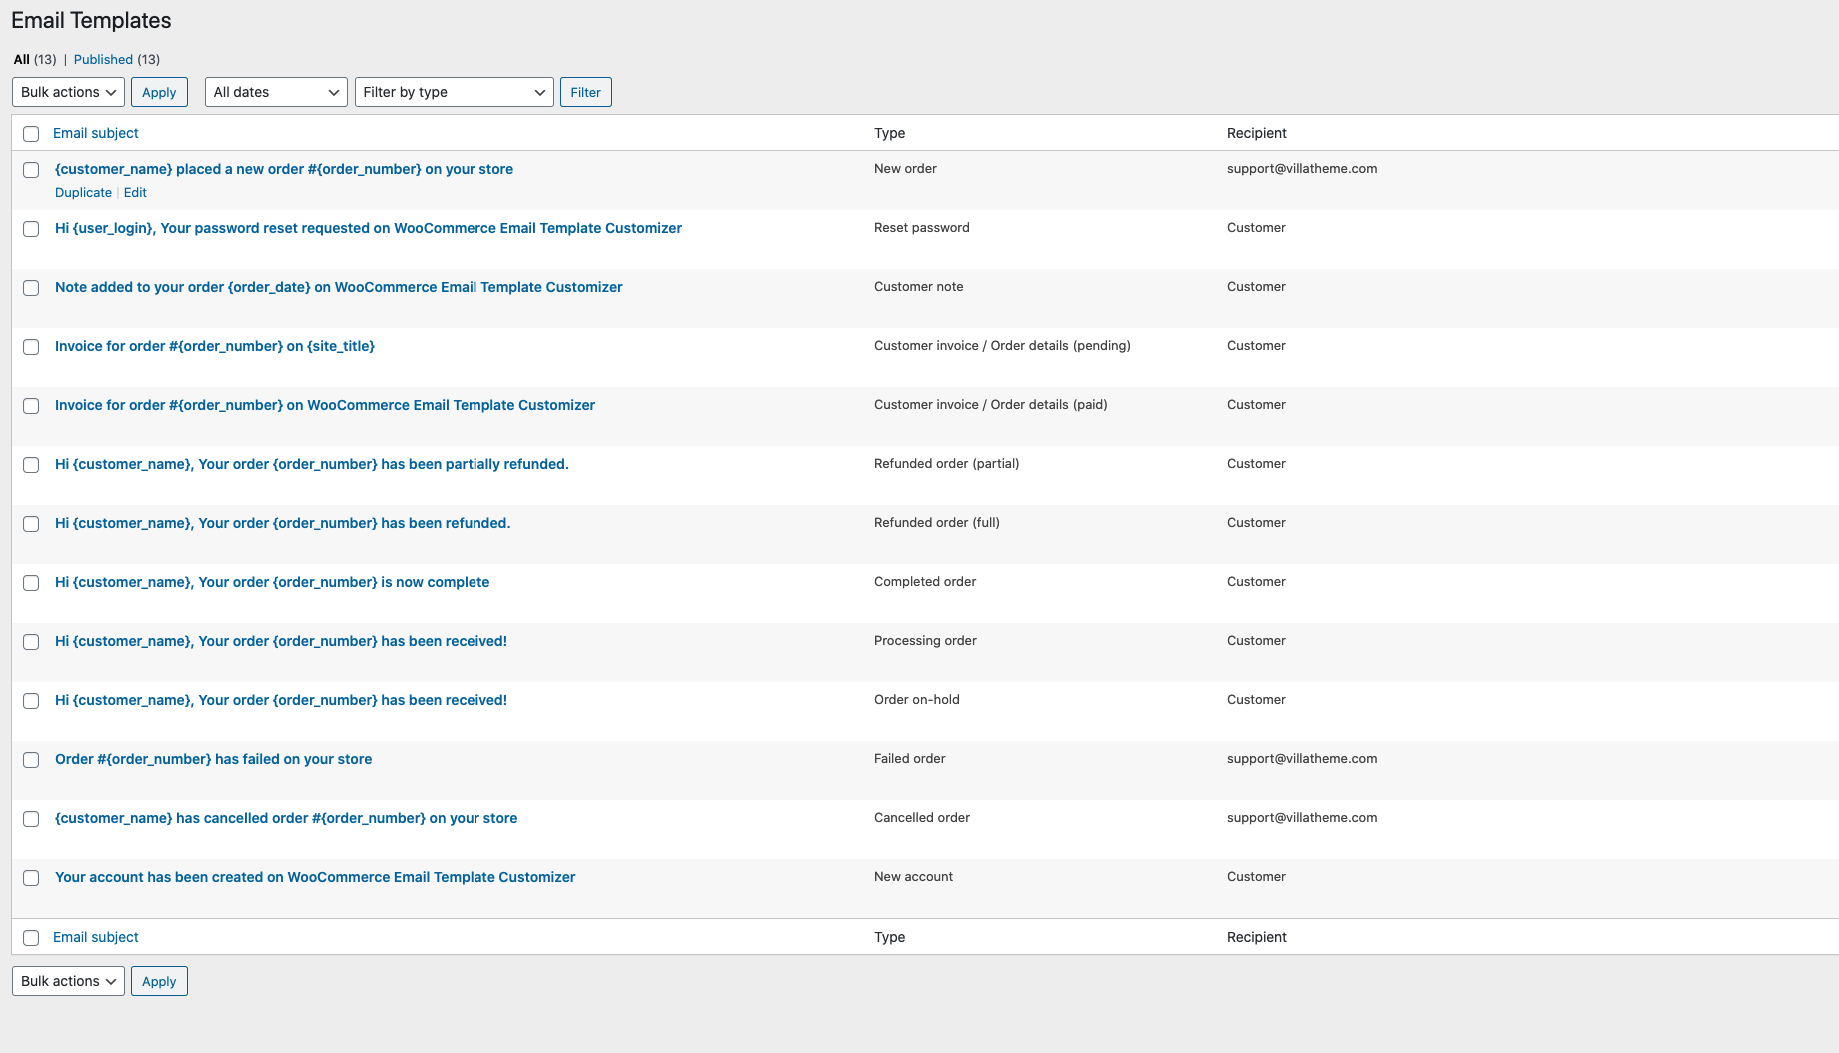Check the Cancelled order template checkbox
The width and height of the screenshot is (1839, 1053).
31,819
